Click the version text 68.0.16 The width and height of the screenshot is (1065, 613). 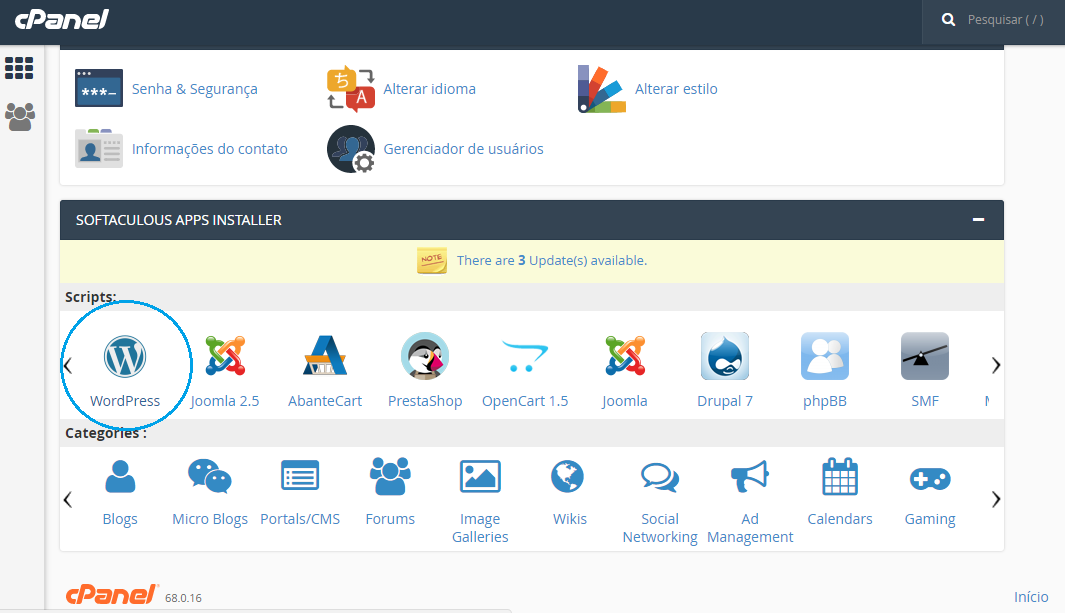183,598
